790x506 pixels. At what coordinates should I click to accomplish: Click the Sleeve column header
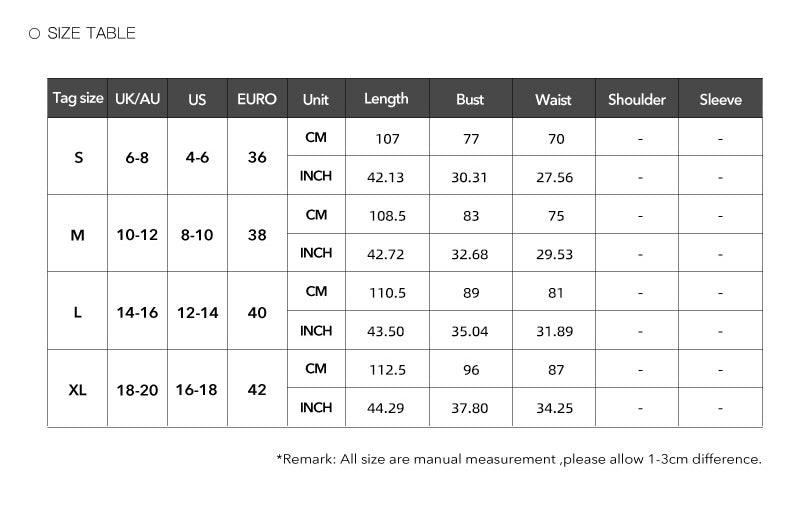click(x=720, y=99)
